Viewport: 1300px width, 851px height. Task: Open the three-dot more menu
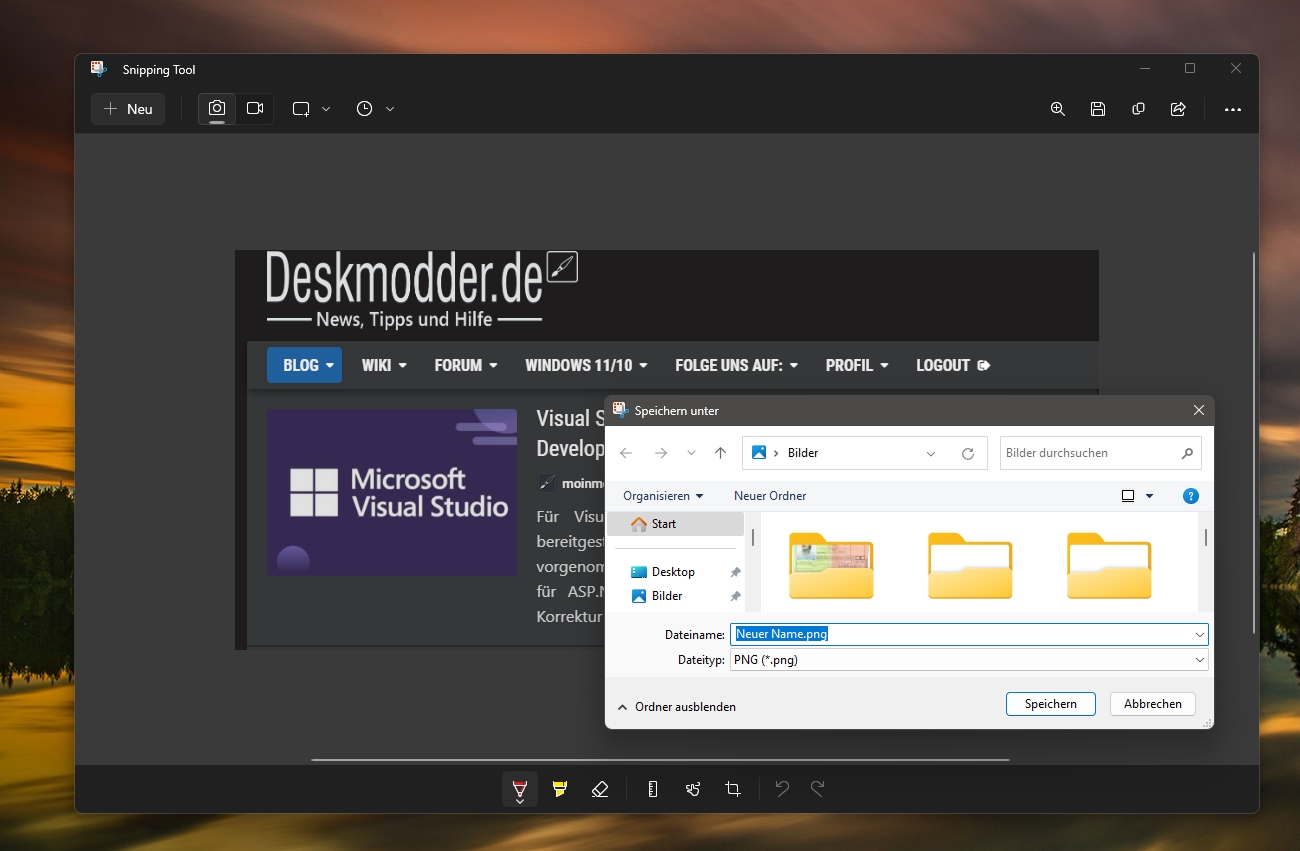click(x=1233, y=109)
